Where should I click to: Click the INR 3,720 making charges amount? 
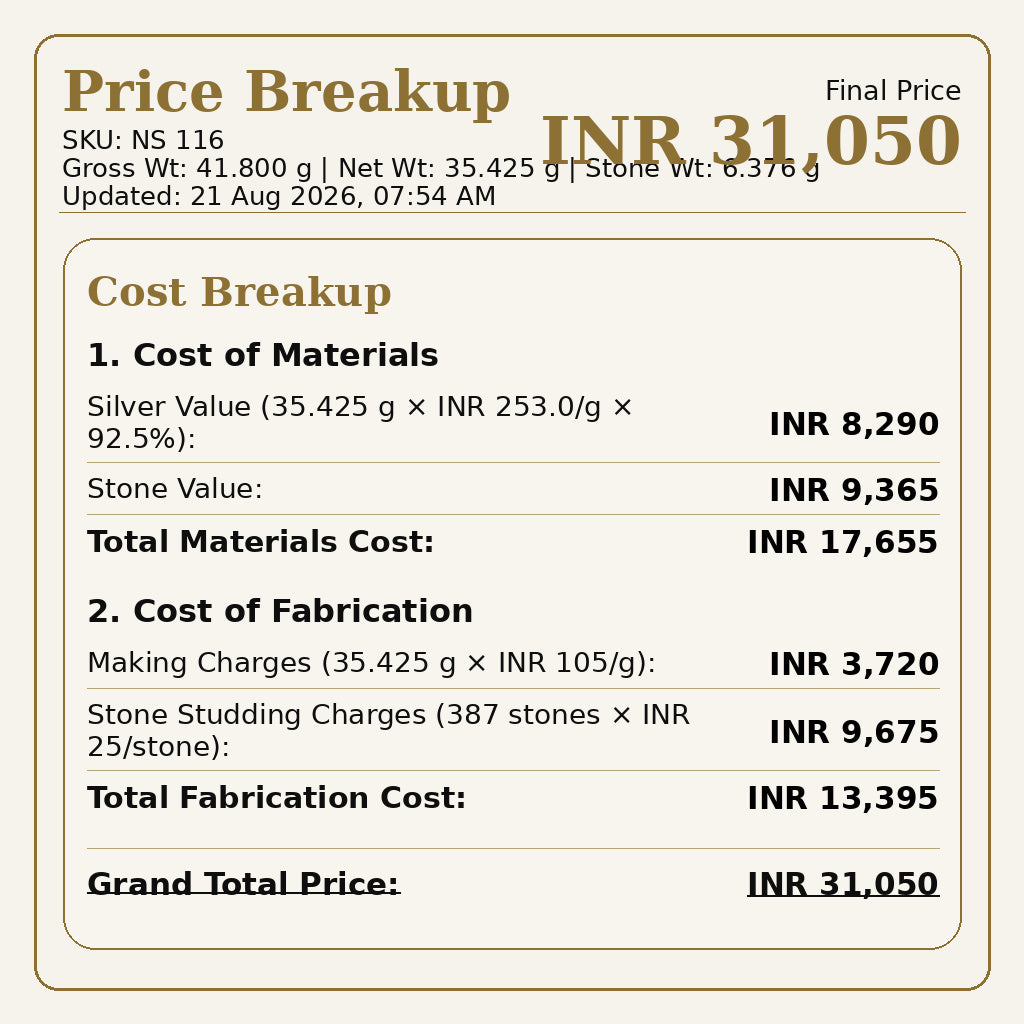[x=854, y=664]
